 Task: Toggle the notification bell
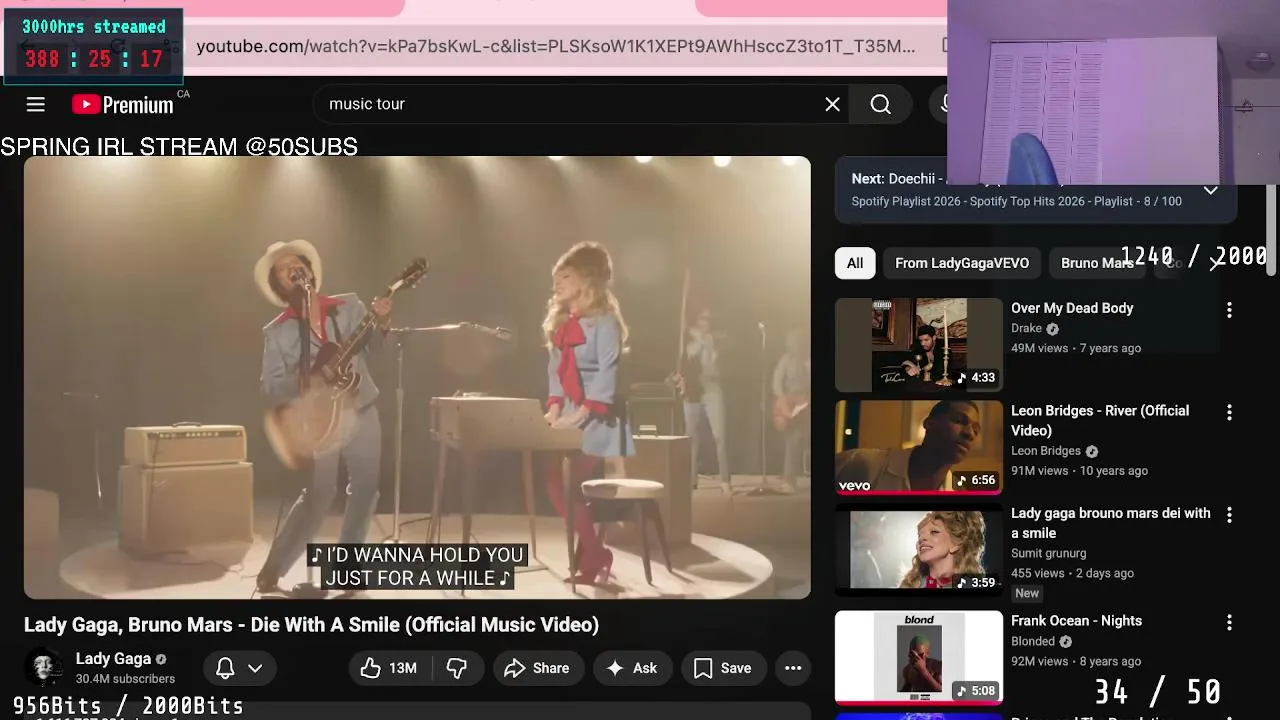(225, 668)
